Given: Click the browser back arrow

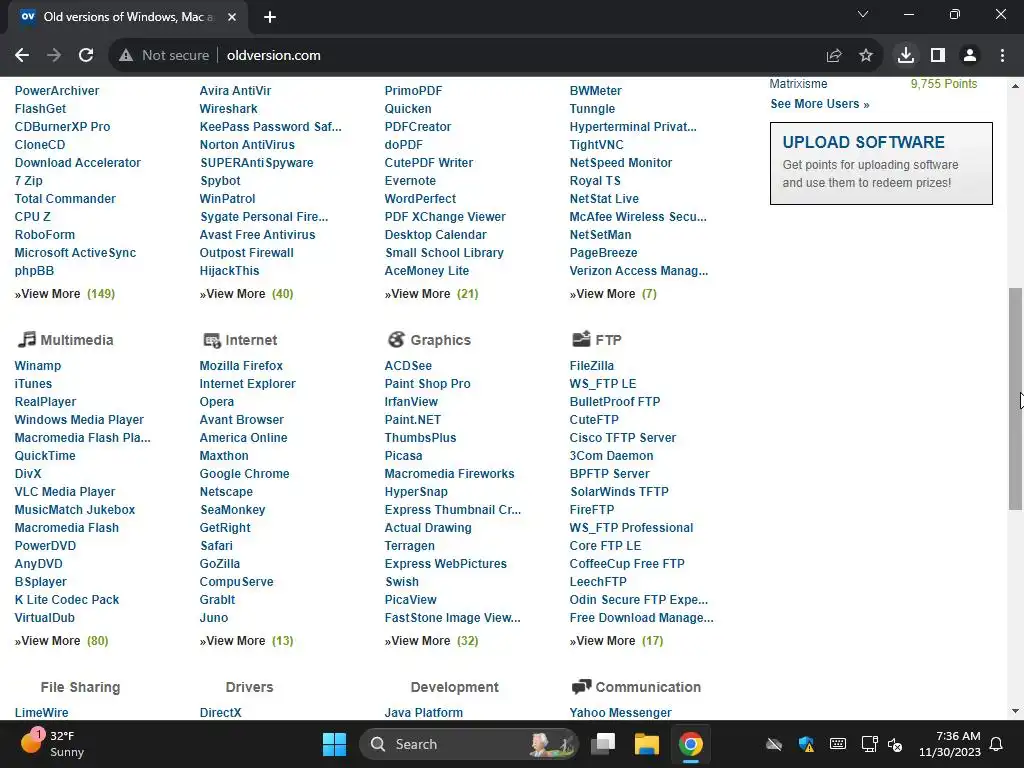Looking at the screenshot, I should point(22,56).
